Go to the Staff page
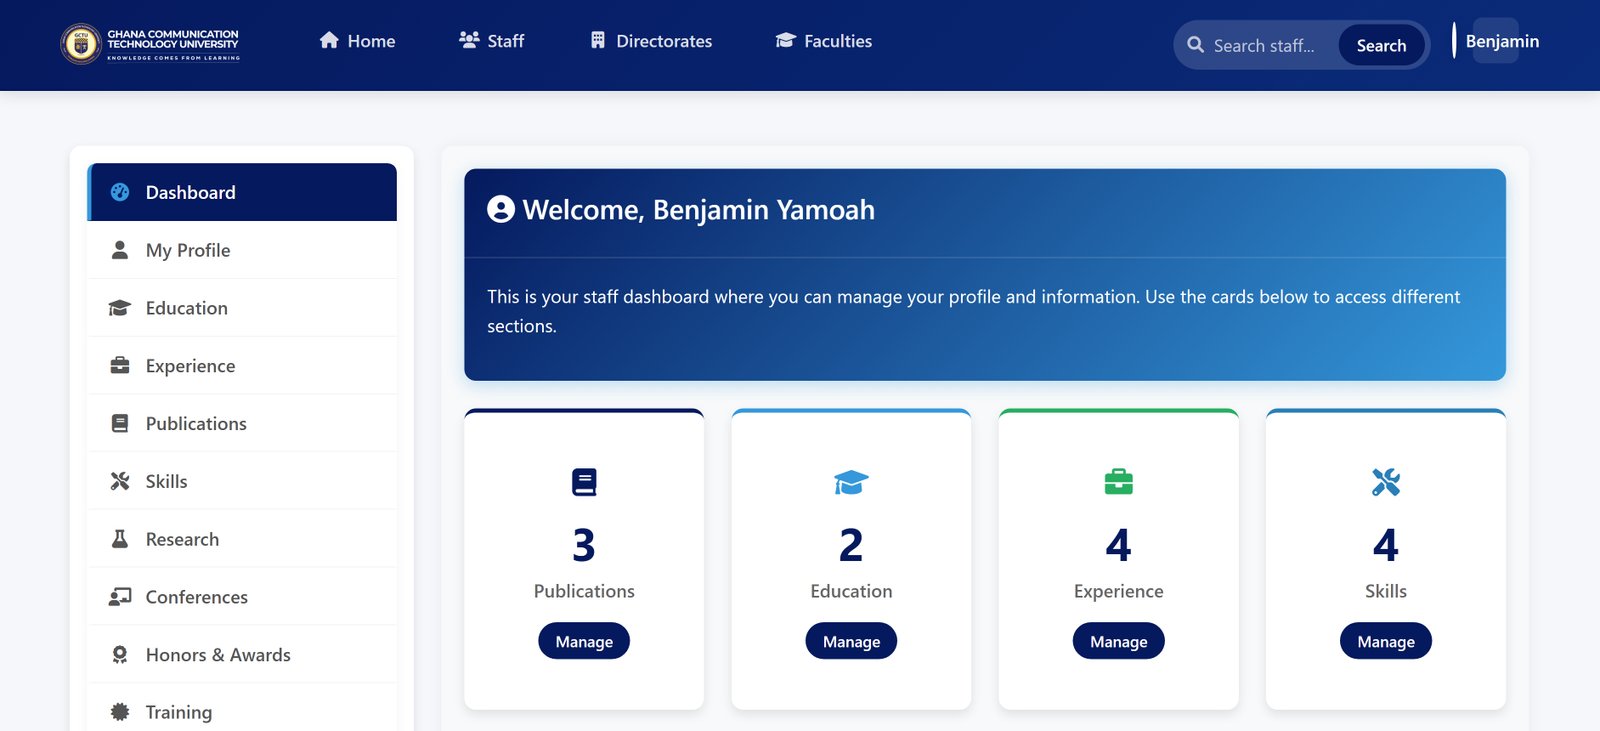The height and width of the screenshot is (731, 1600). pyautogui.click(x=491, y=41)
